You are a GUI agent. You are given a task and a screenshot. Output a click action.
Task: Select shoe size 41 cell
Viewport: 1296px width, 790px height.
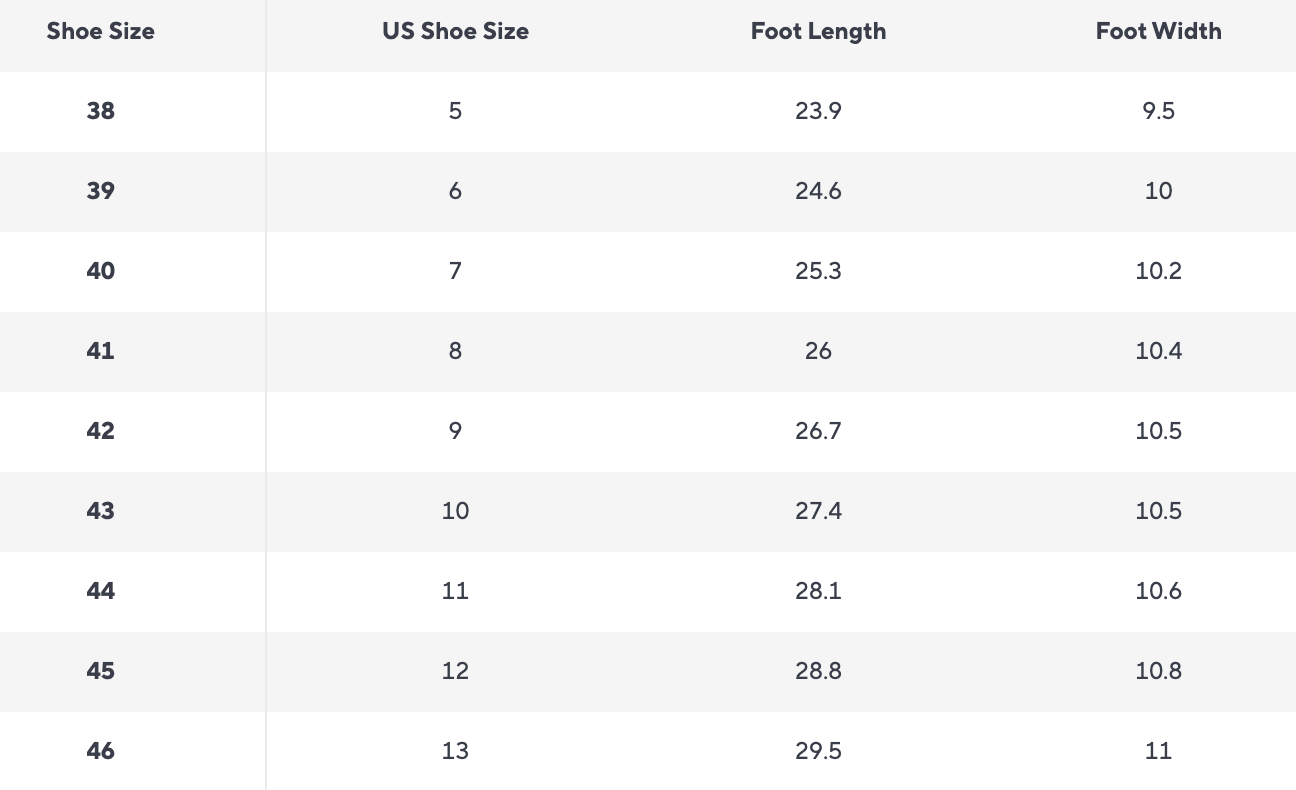coord(101,351)
